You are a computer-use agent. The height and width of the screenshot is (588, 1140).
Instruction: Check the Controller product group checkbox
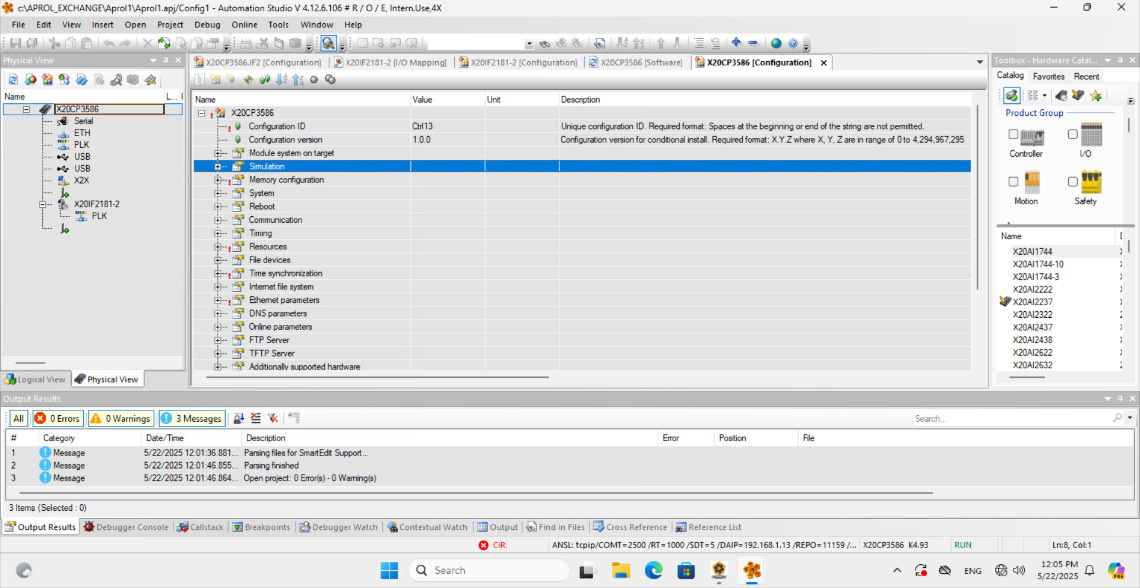coord(1013,134)
